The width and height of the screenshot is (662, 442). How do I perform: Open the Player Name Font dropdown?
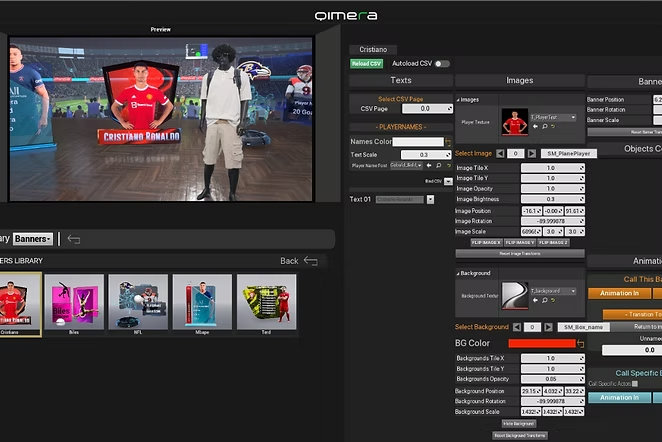point(406,165)
